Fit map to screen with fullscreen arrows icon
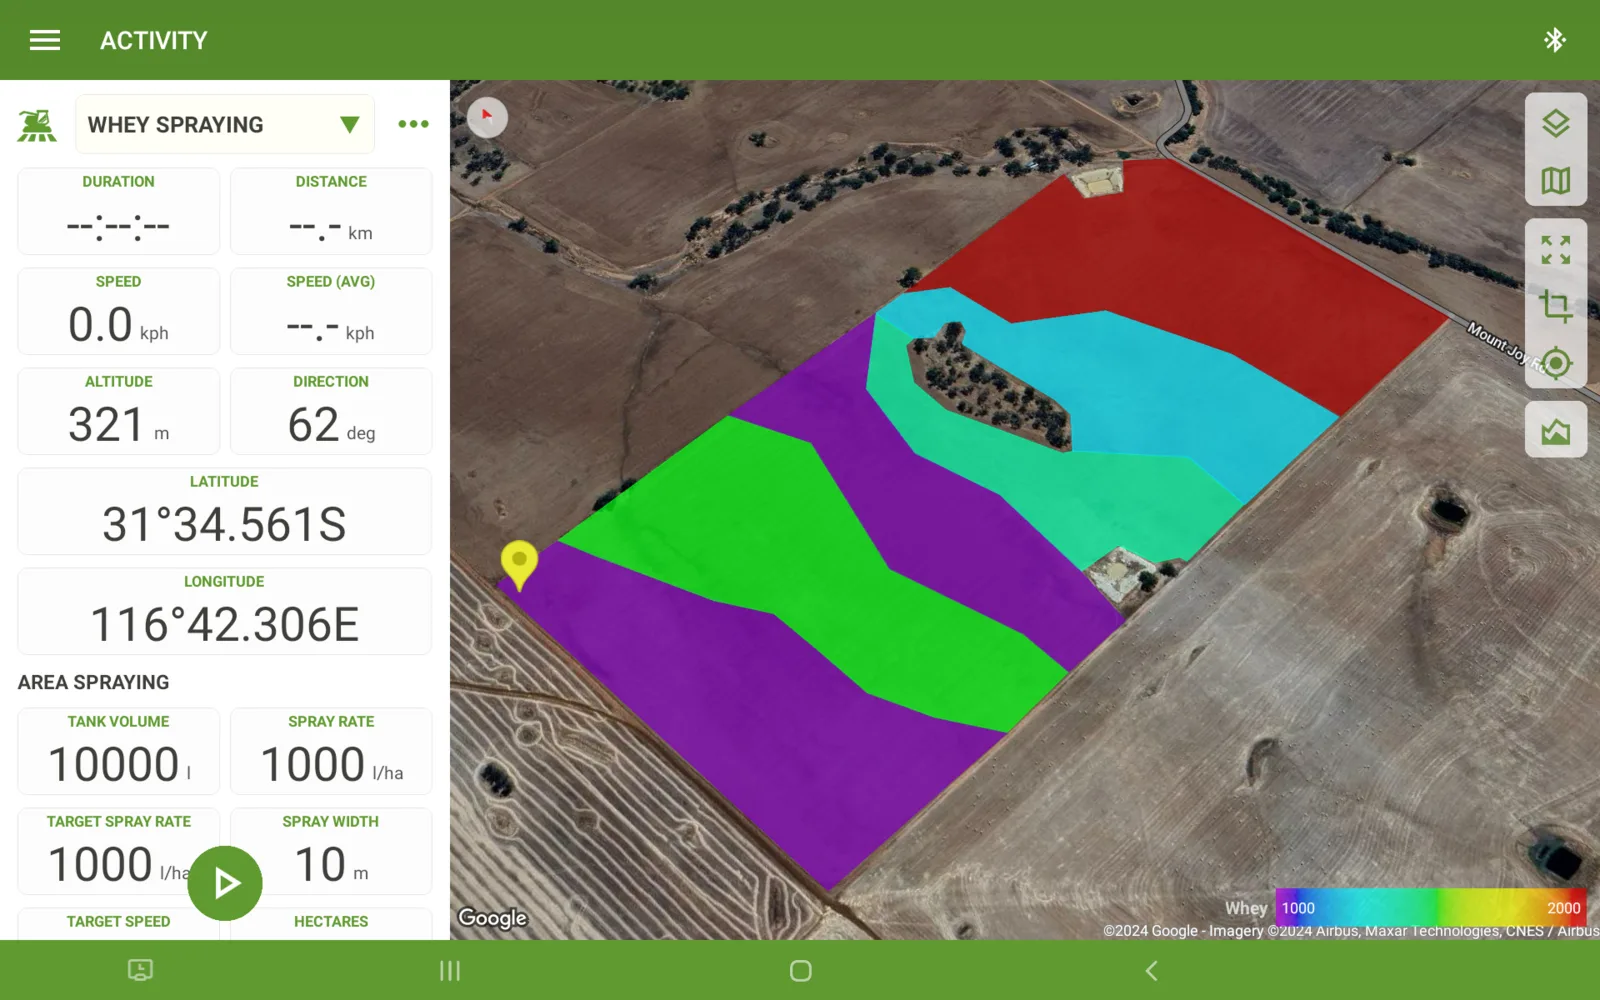The width and height of the screenshot is (1600, 1000). pyautogui.click(x=1555, y=250)
